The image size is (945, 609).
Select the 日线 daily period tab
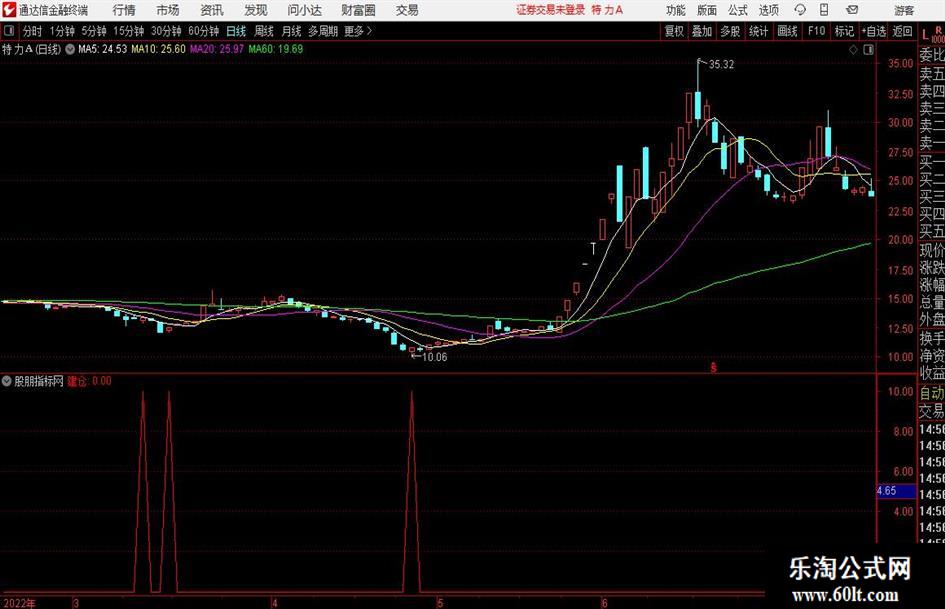[236, 31]
